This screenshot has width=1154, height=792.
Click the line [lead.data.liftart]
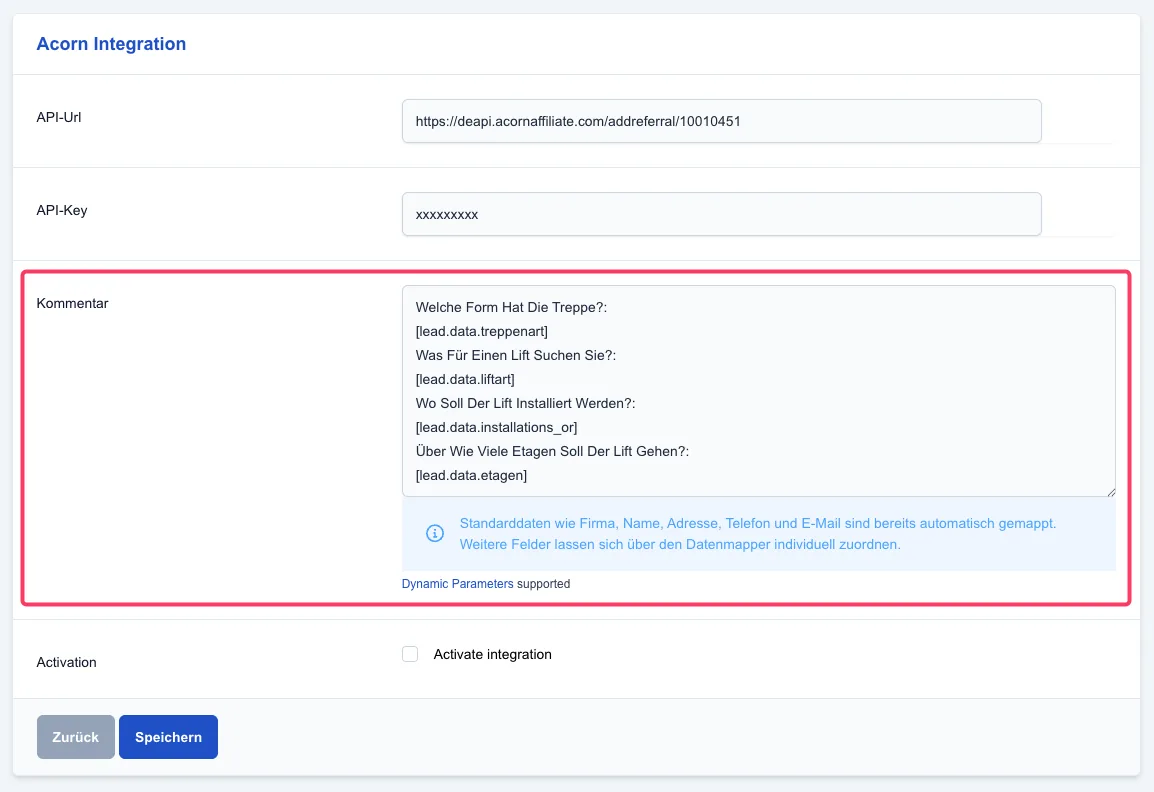465,379
